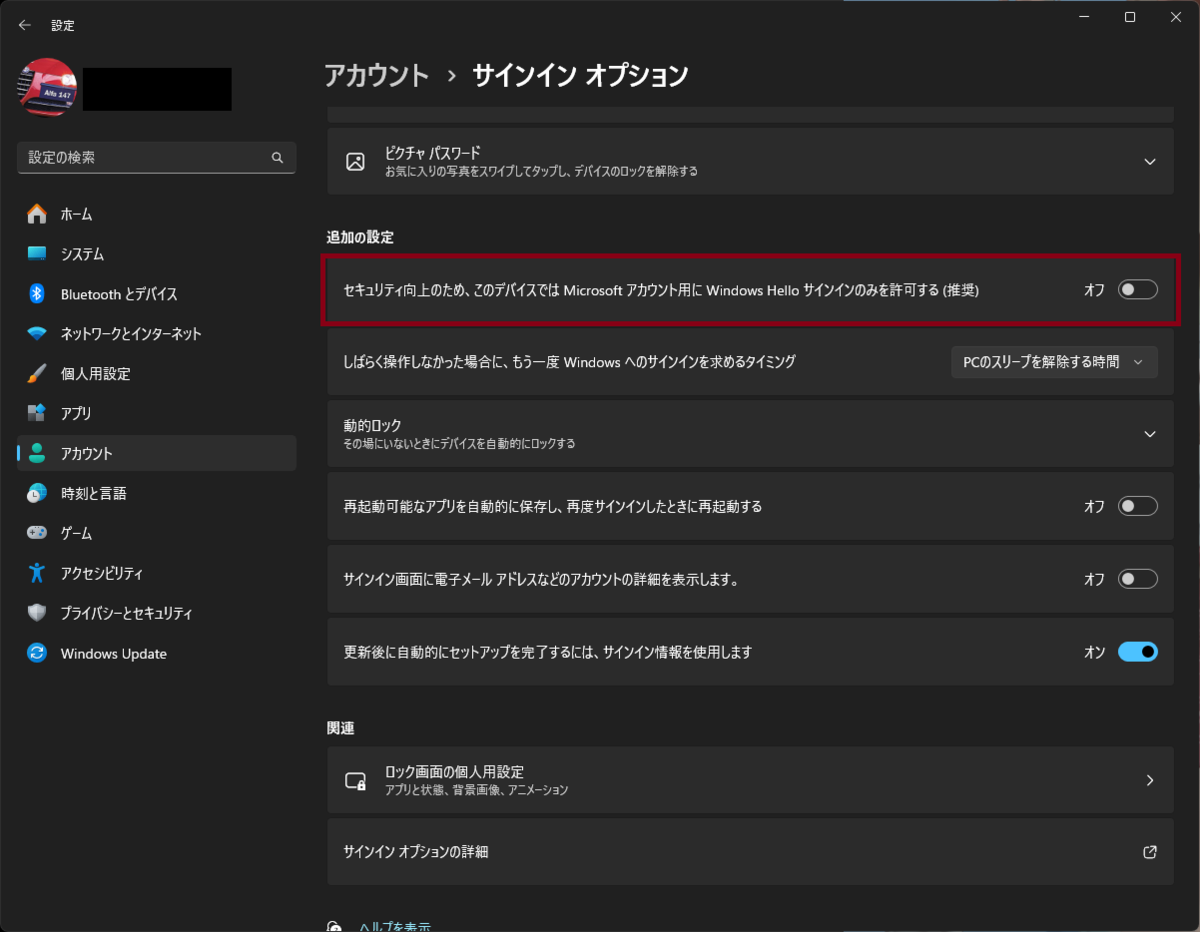This screenshot has height=932, width=1200.
Task: Click the external link icon for sign-in options details
Action: (1150, 852)
